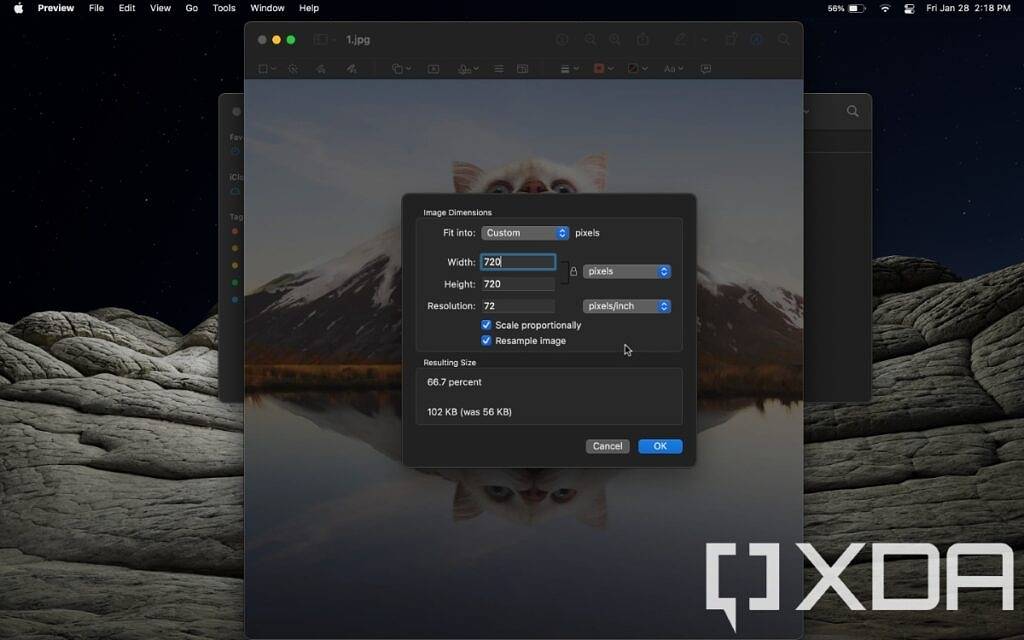Select the Draw tool
The image size is (1024, 640).
349,69
